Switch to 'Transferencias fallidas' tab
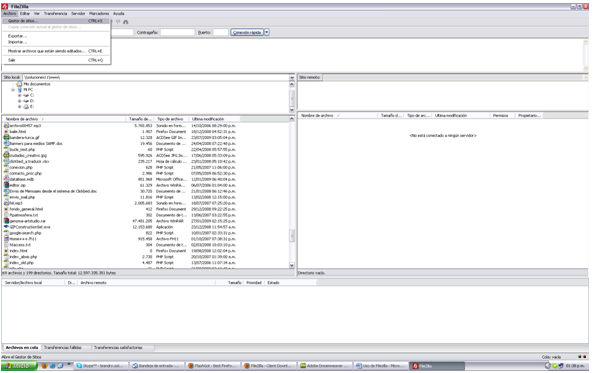The height and width of the screenshot is (373, 600). click(63, 347)
